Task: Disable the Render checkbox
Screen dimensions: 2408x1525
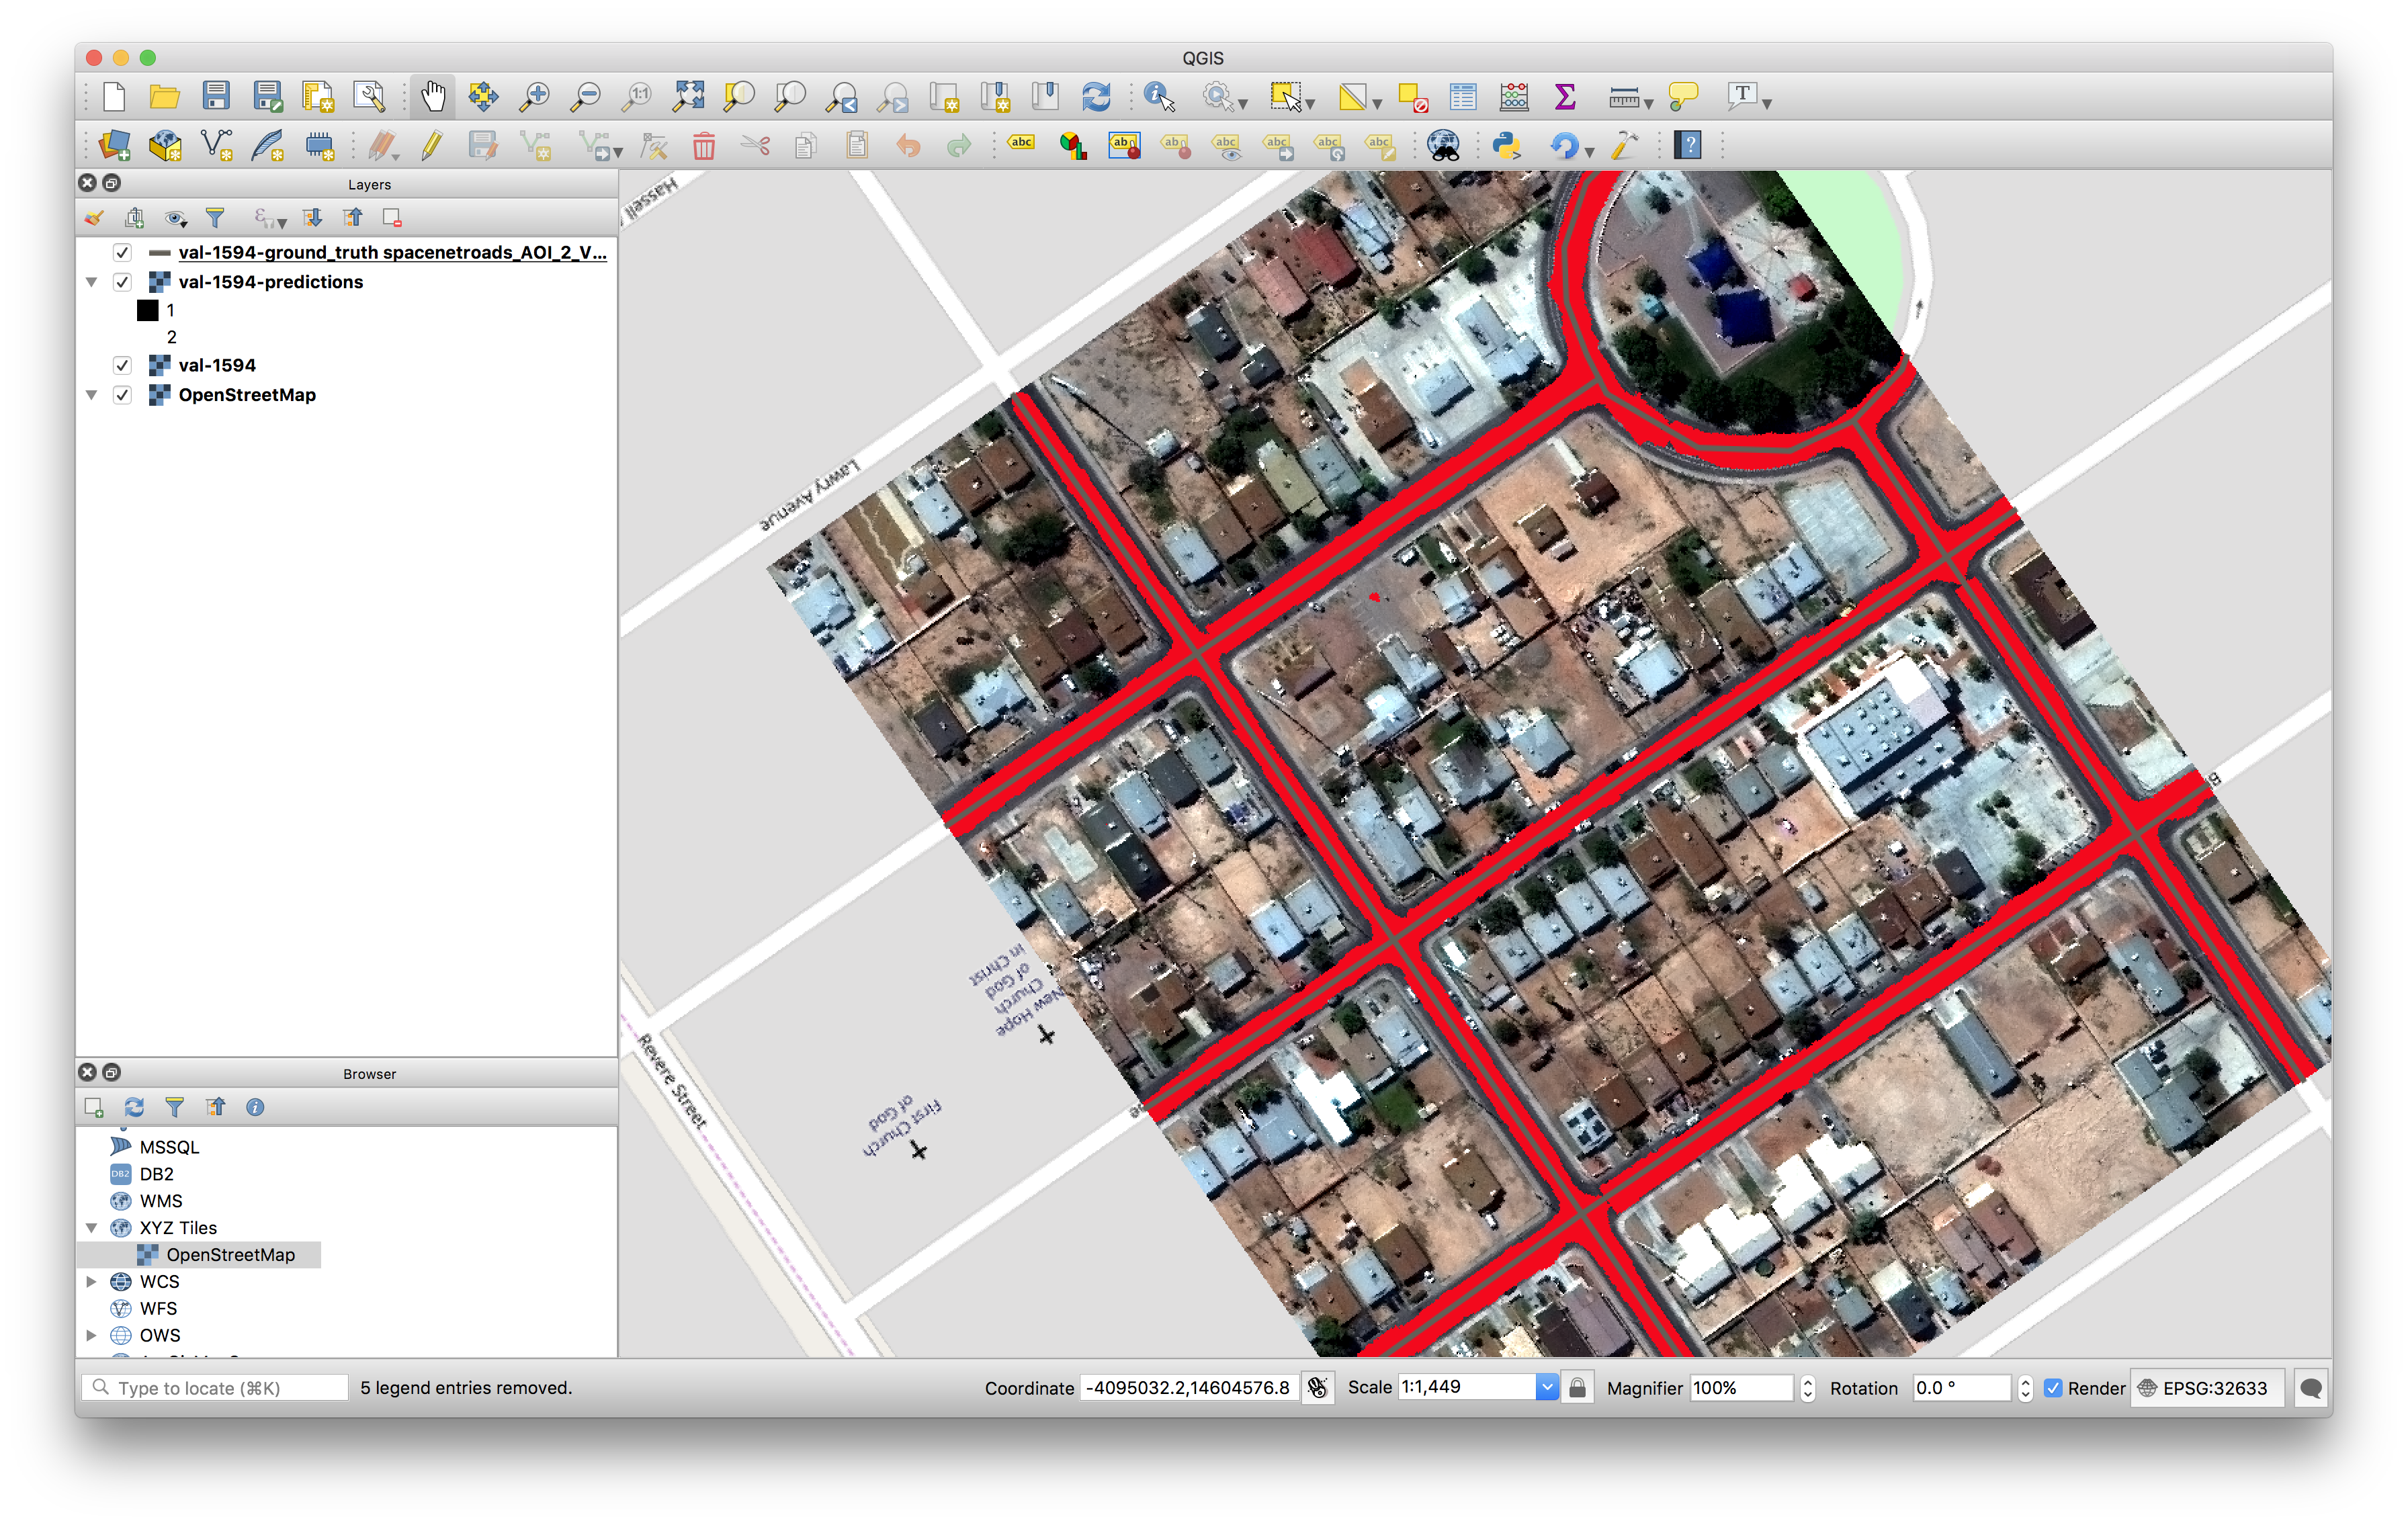Action: coord(2053,1388)
